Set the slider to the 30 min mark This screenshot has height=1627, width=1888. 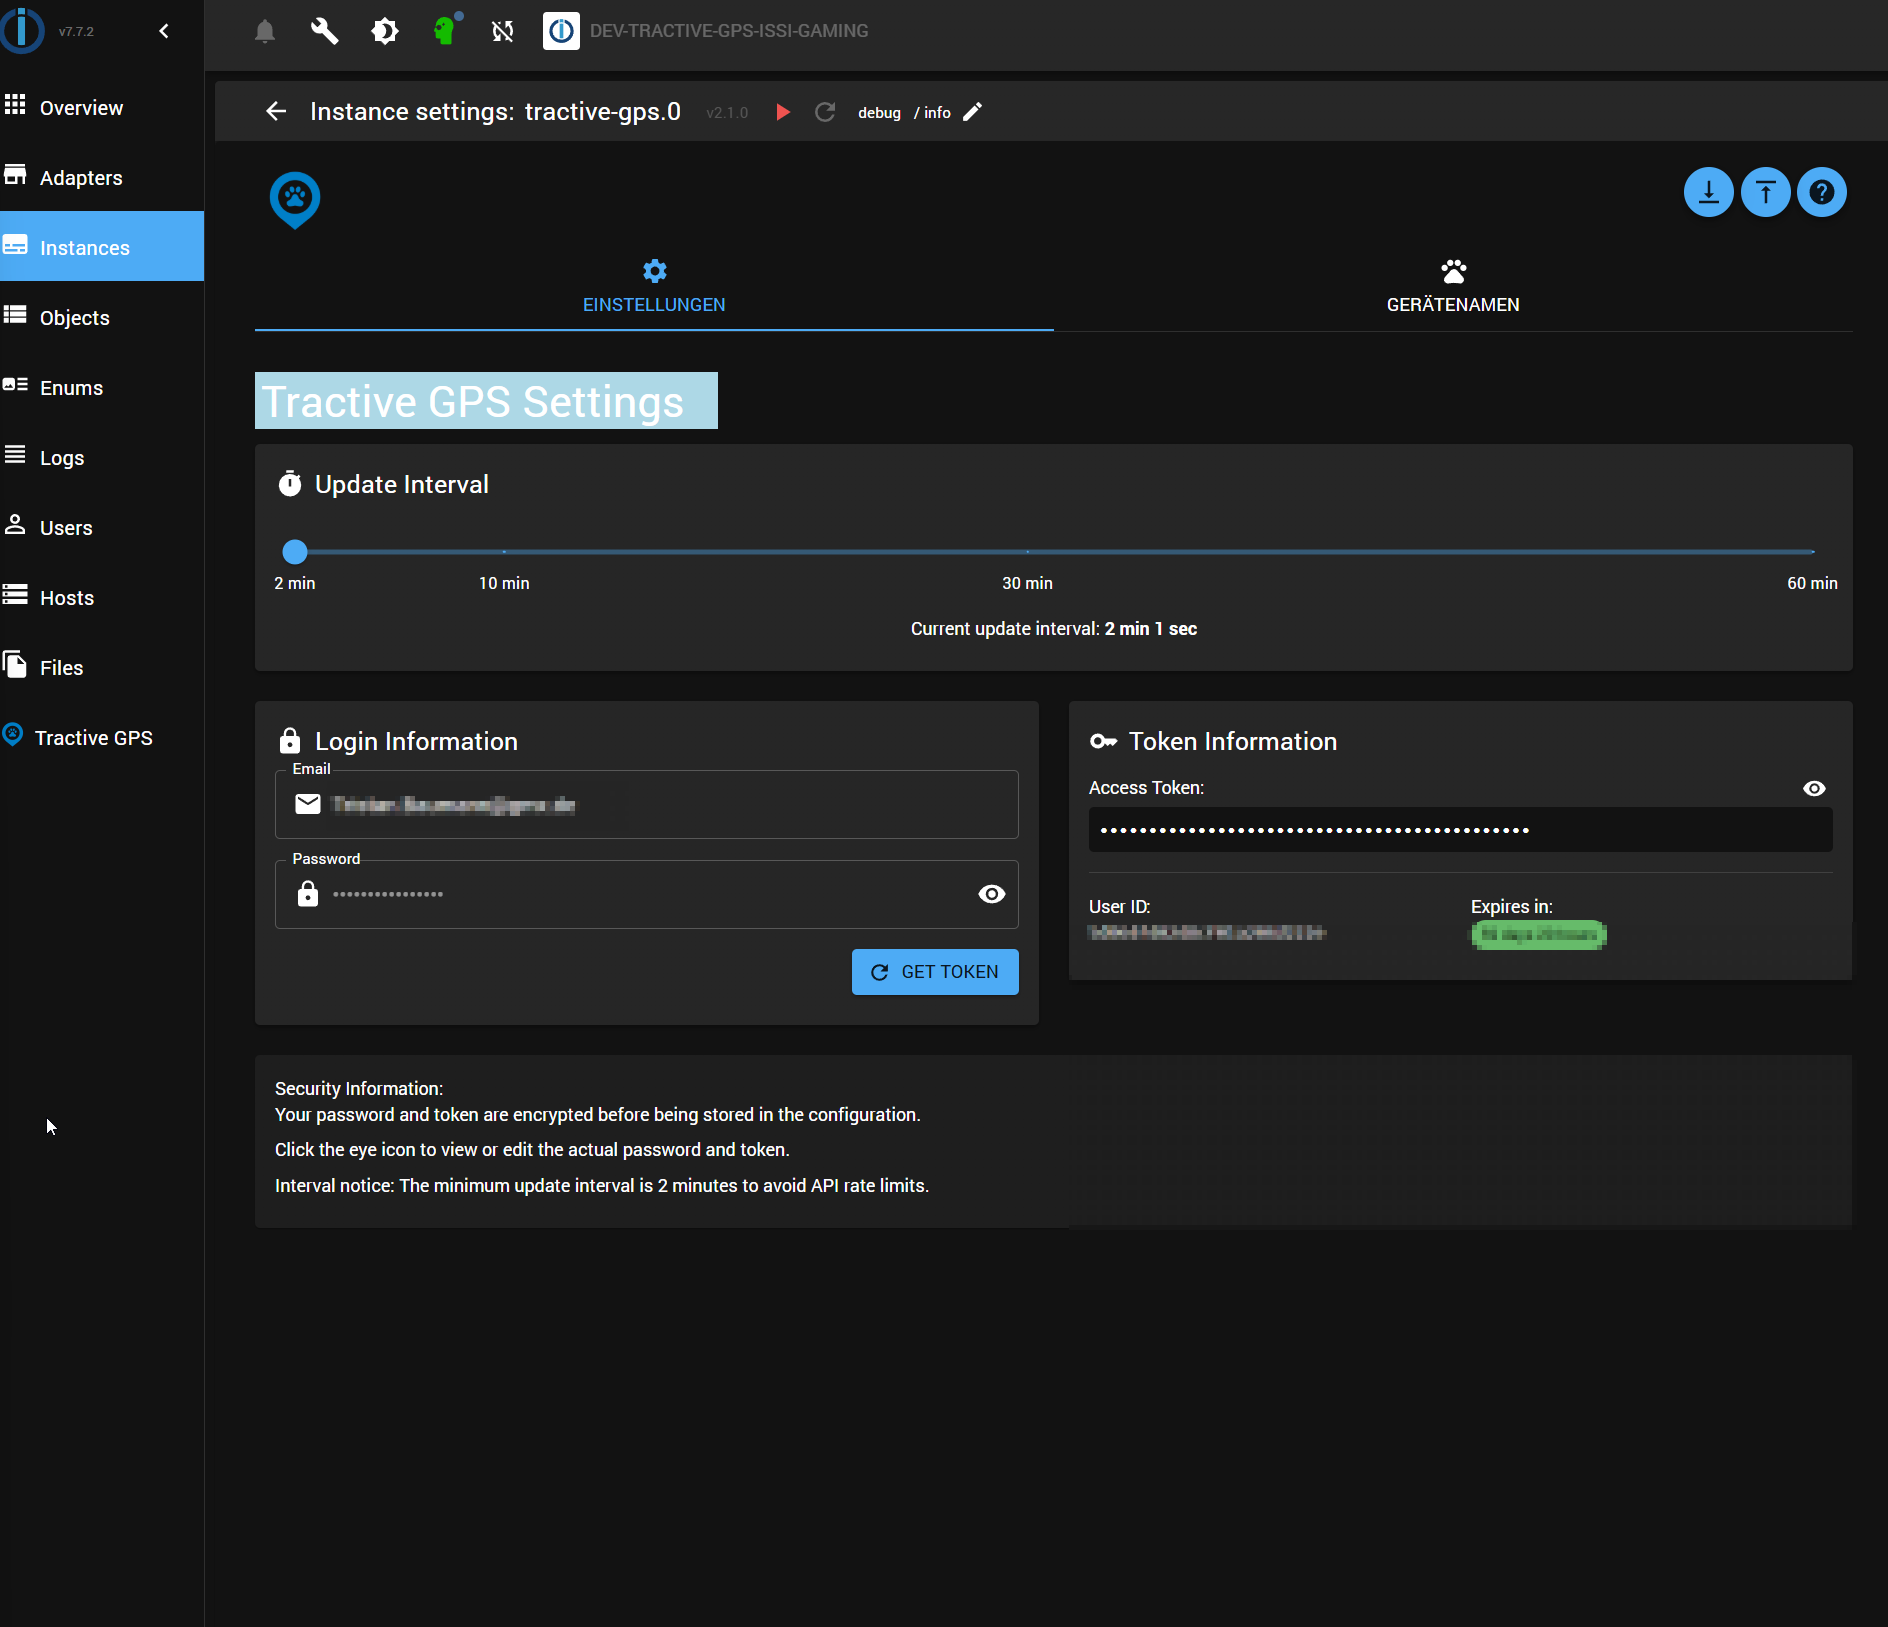click(x=1027, y=551)
